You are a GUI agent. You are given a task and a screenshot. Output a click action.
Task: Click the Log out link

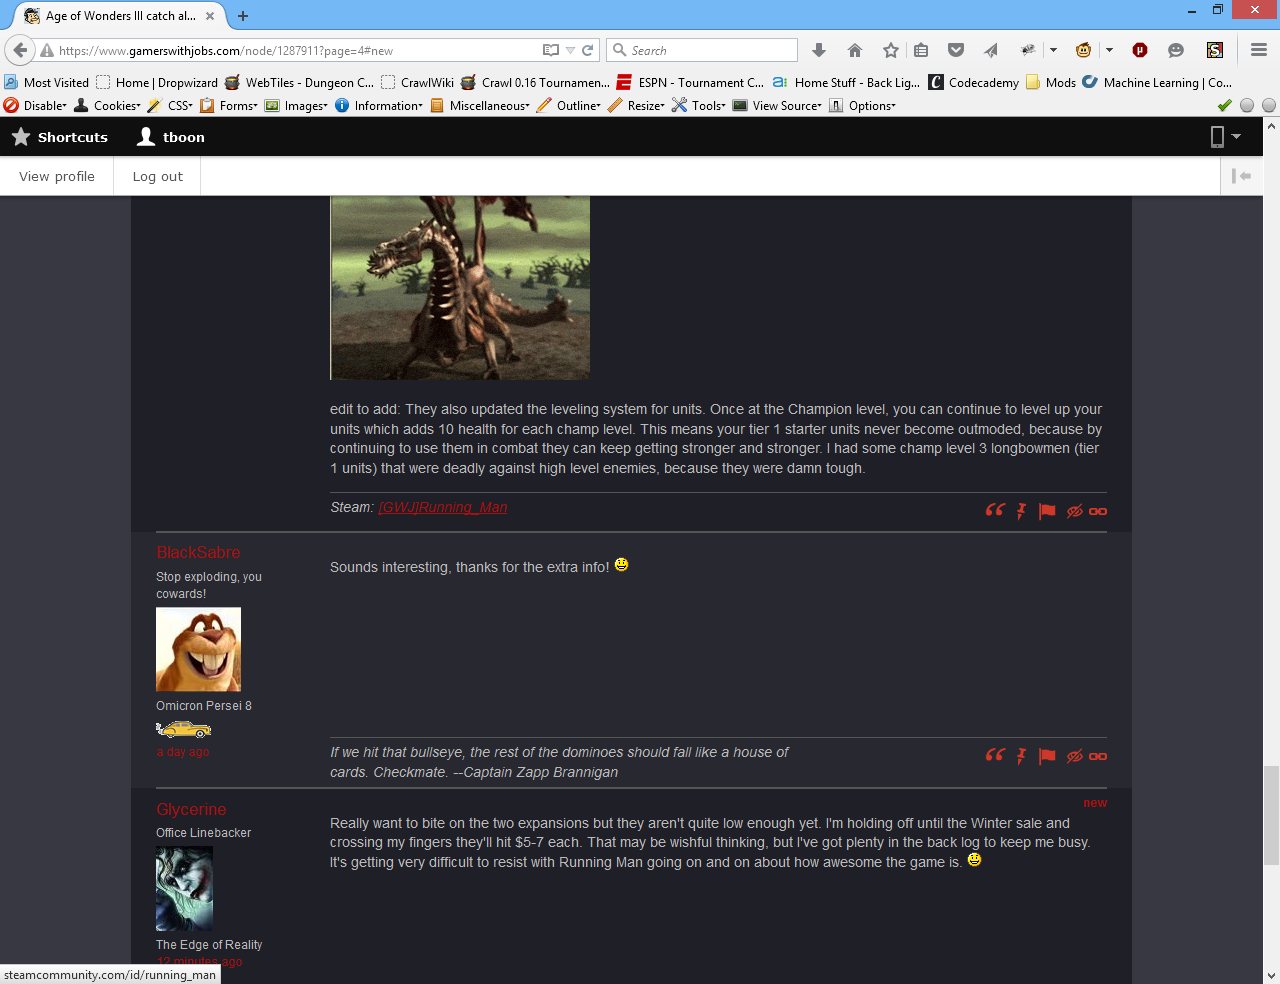[x=158, y=176]
